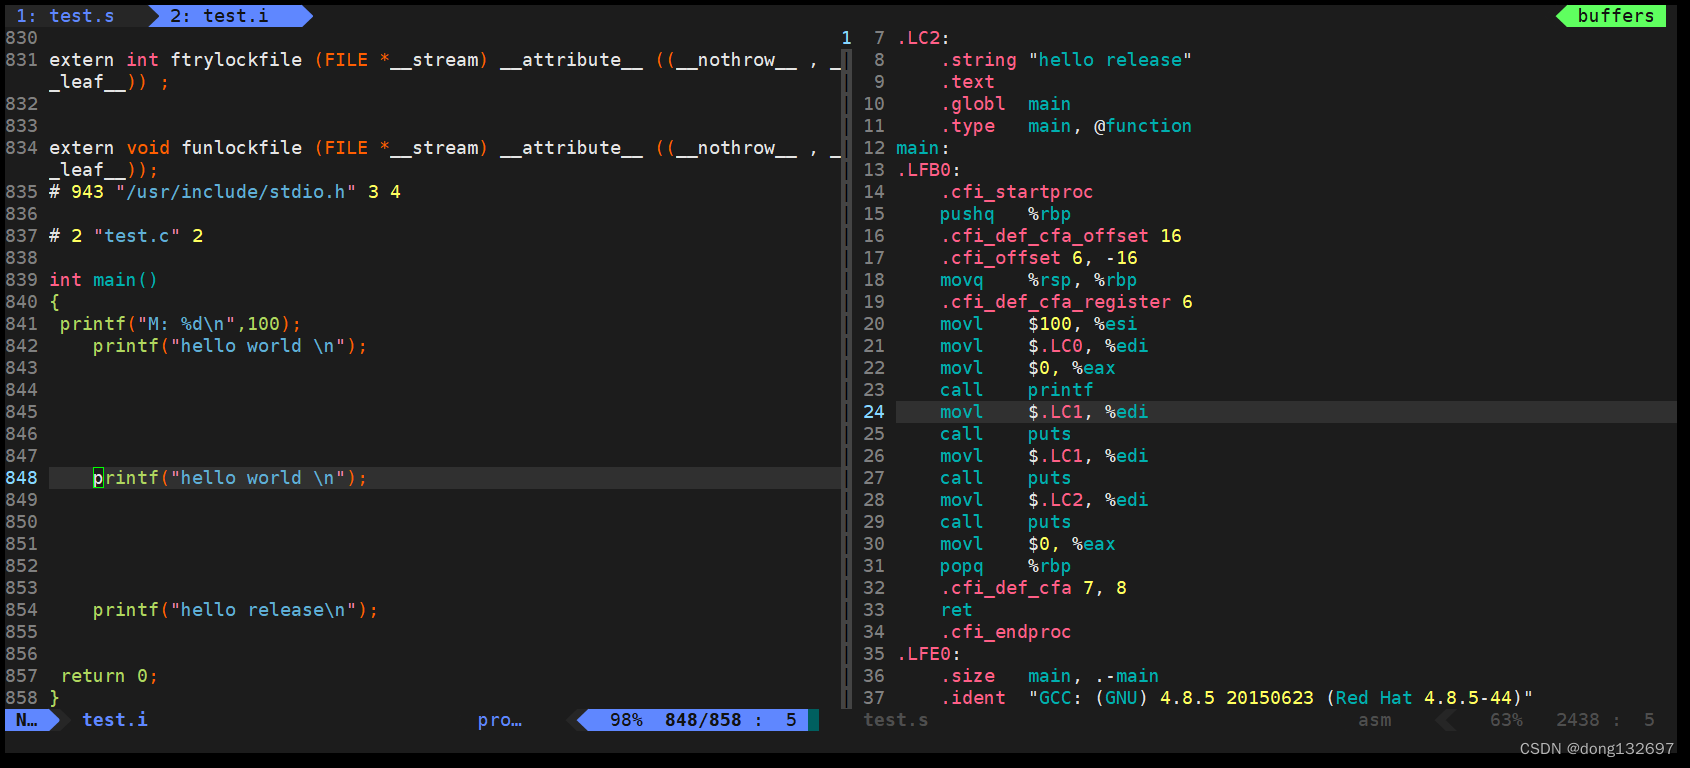The height and width of the screenshot is (768, 1690).
Task: Click the /usr/include/stdio.h line marker
Action: 225,192
